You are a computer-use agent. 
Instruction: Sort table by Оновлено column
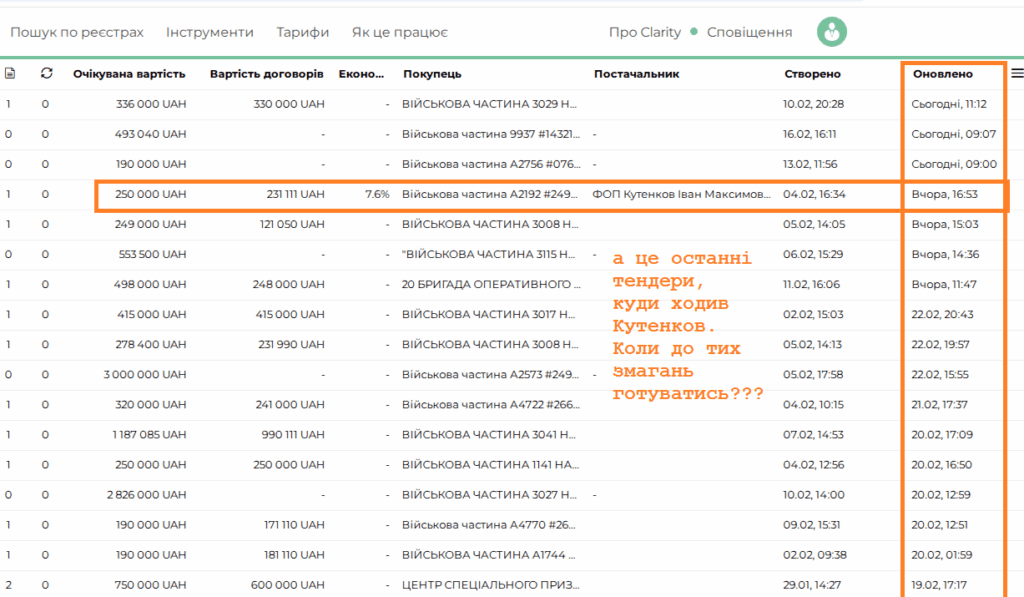point(942,74)
